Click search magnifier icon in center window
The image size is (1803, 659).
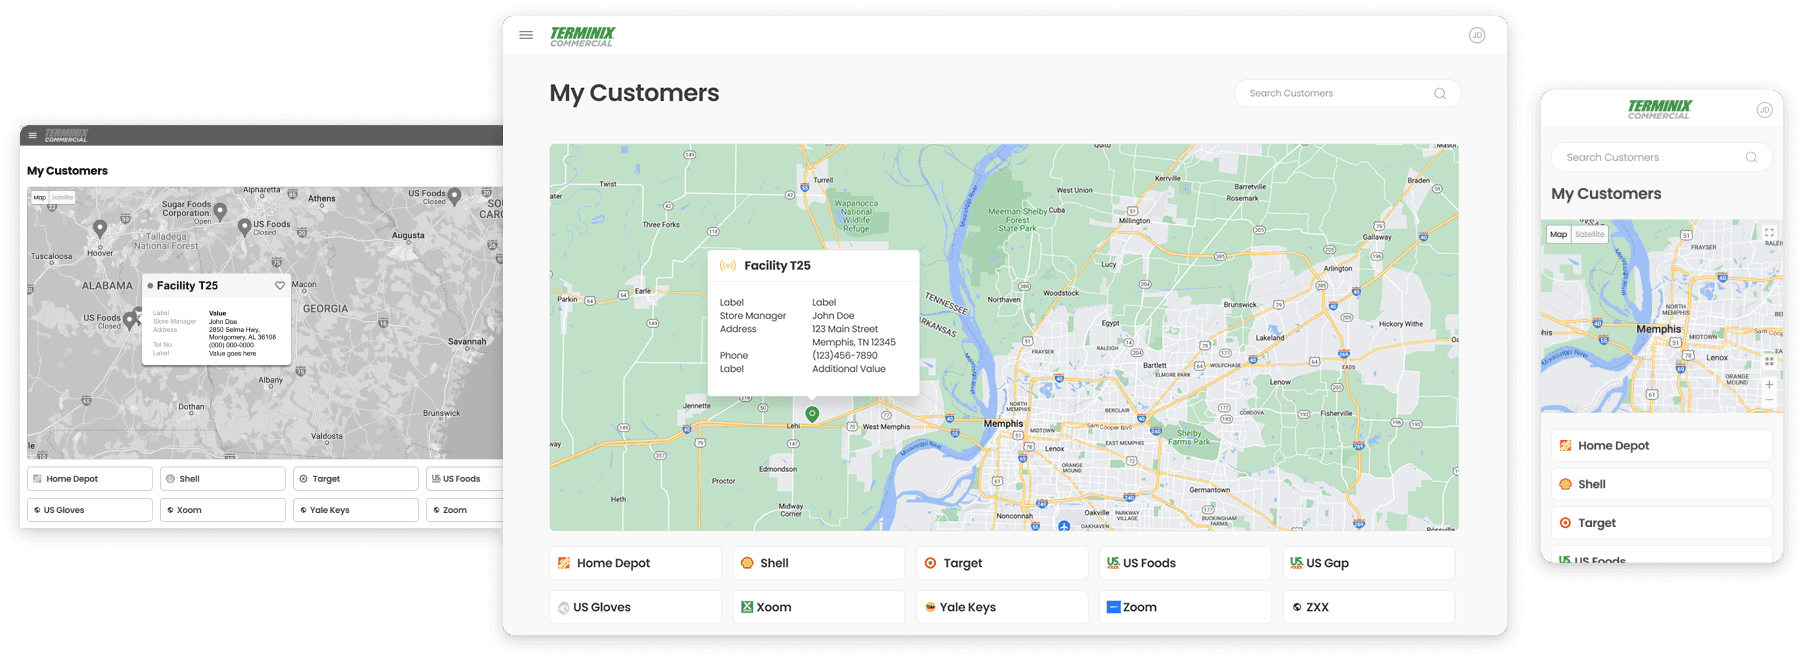(1440, 93)
